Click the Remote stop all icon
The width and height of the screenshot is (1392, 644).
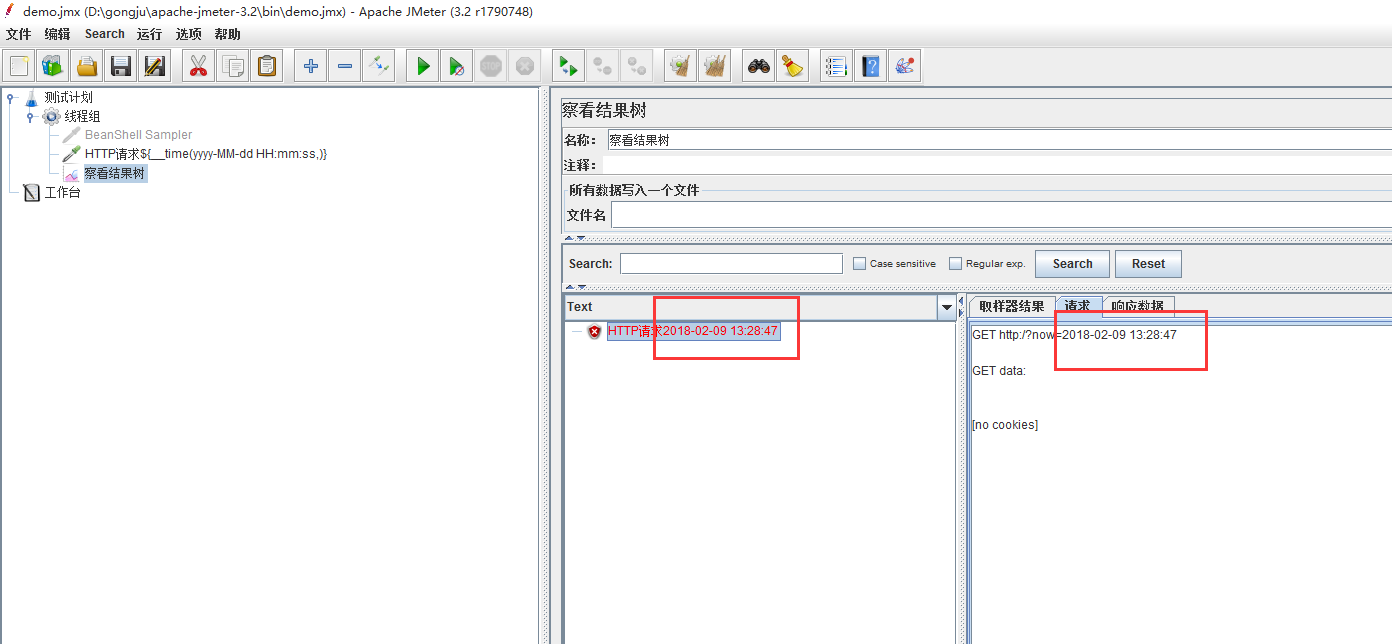(x=602, y=66)
